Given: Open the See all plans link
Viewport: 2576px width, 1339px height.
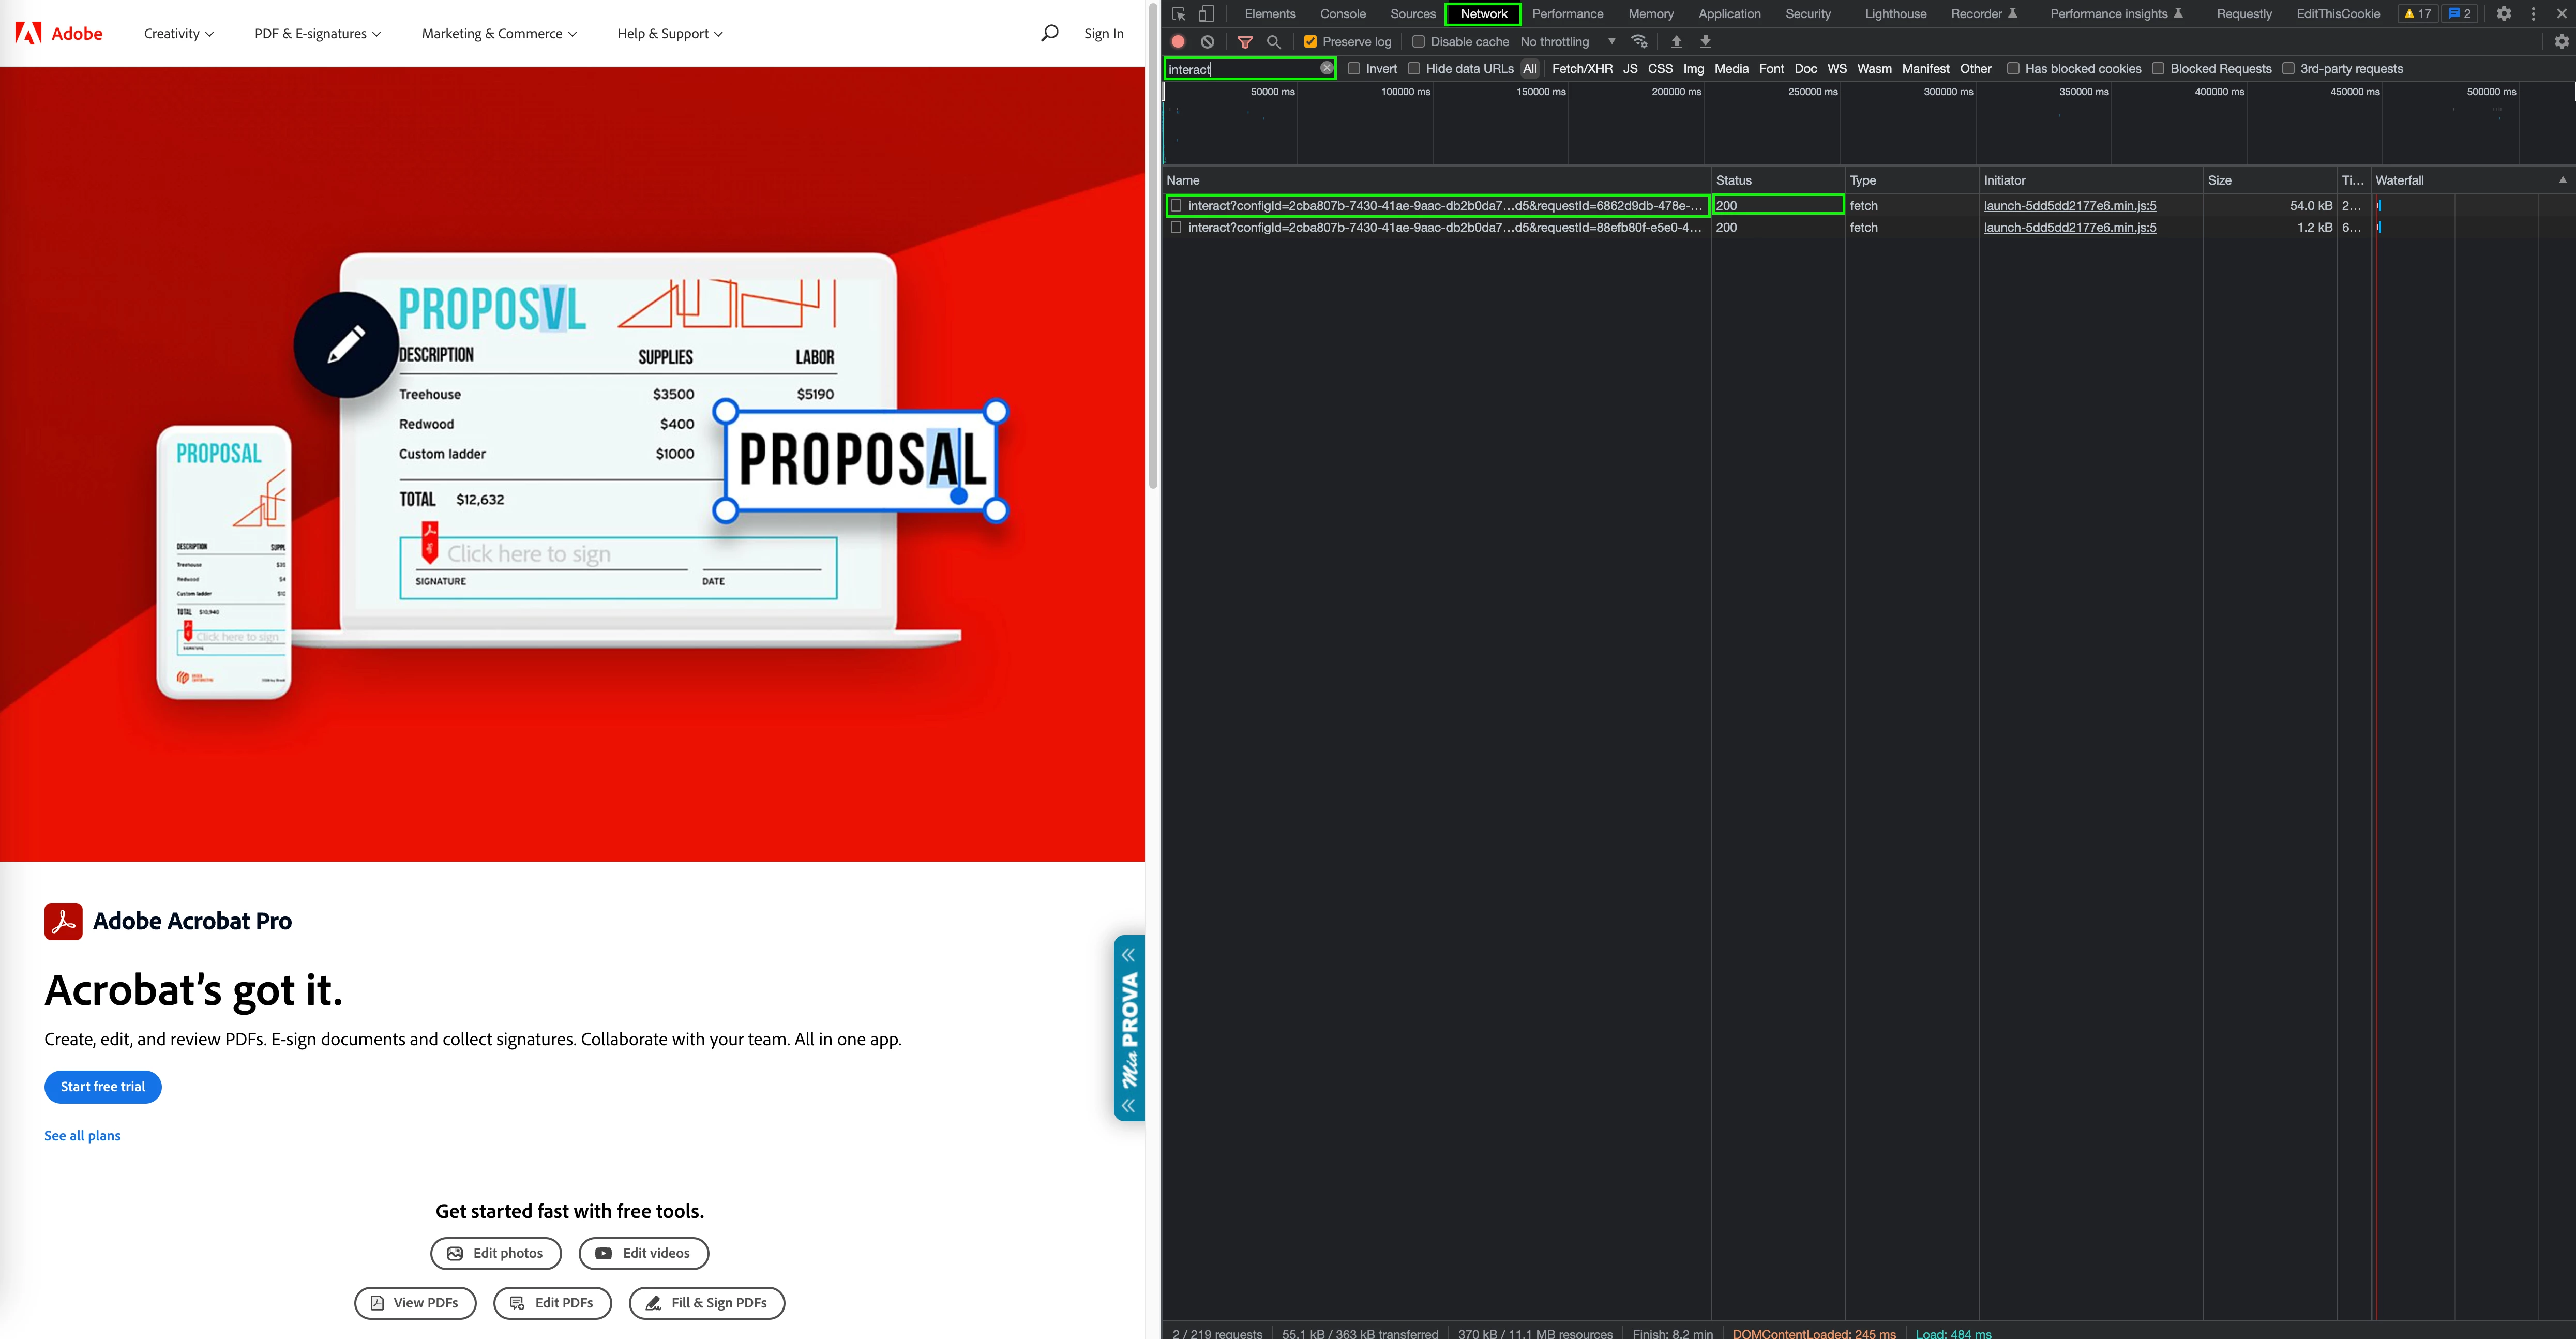Looking at the screenshot, I should (82, 1136).
